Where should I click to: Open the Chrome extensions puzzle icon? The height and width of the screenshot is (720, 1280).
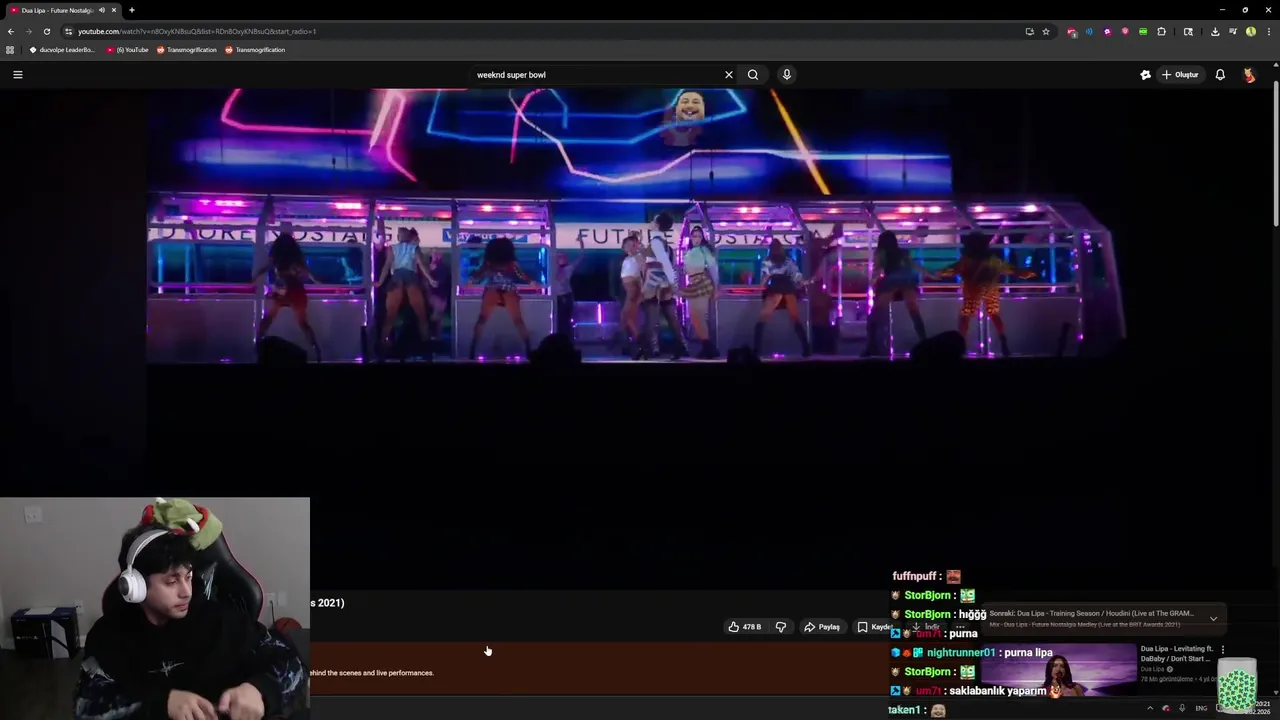(x=1161, y=31)
